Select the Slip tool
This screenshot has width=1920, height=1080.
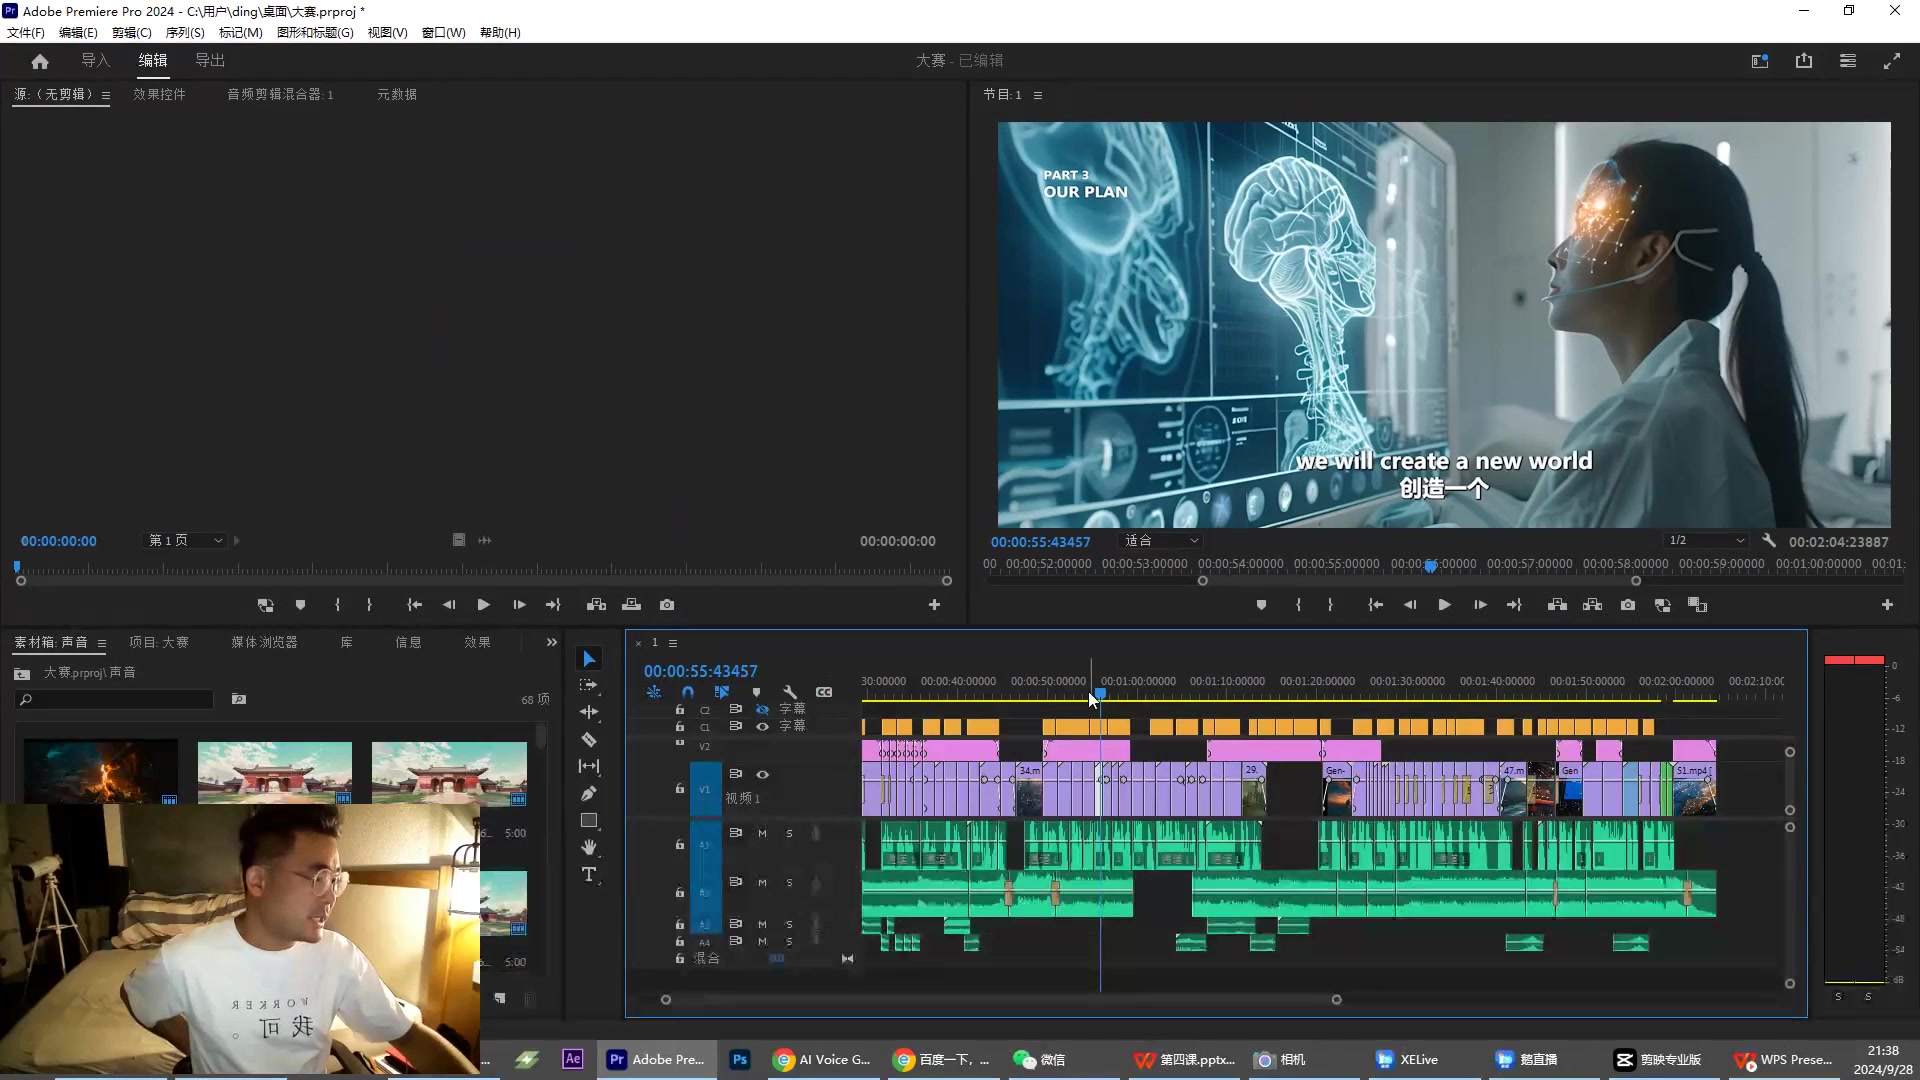[x=589, y=766]
